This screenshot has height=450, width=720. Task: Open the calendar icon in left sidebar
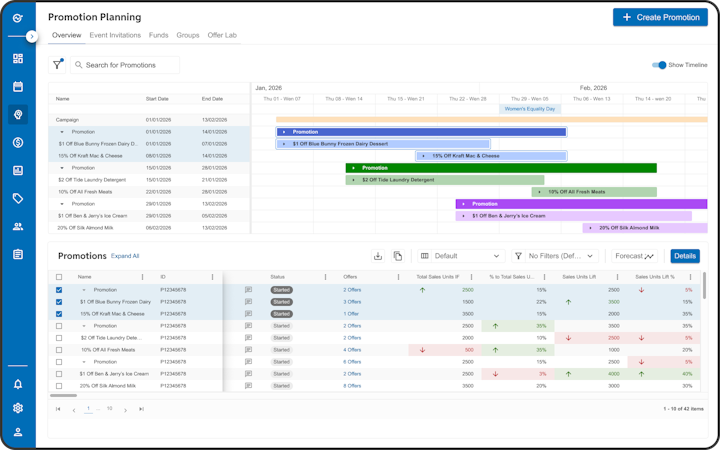coord(18,86)
